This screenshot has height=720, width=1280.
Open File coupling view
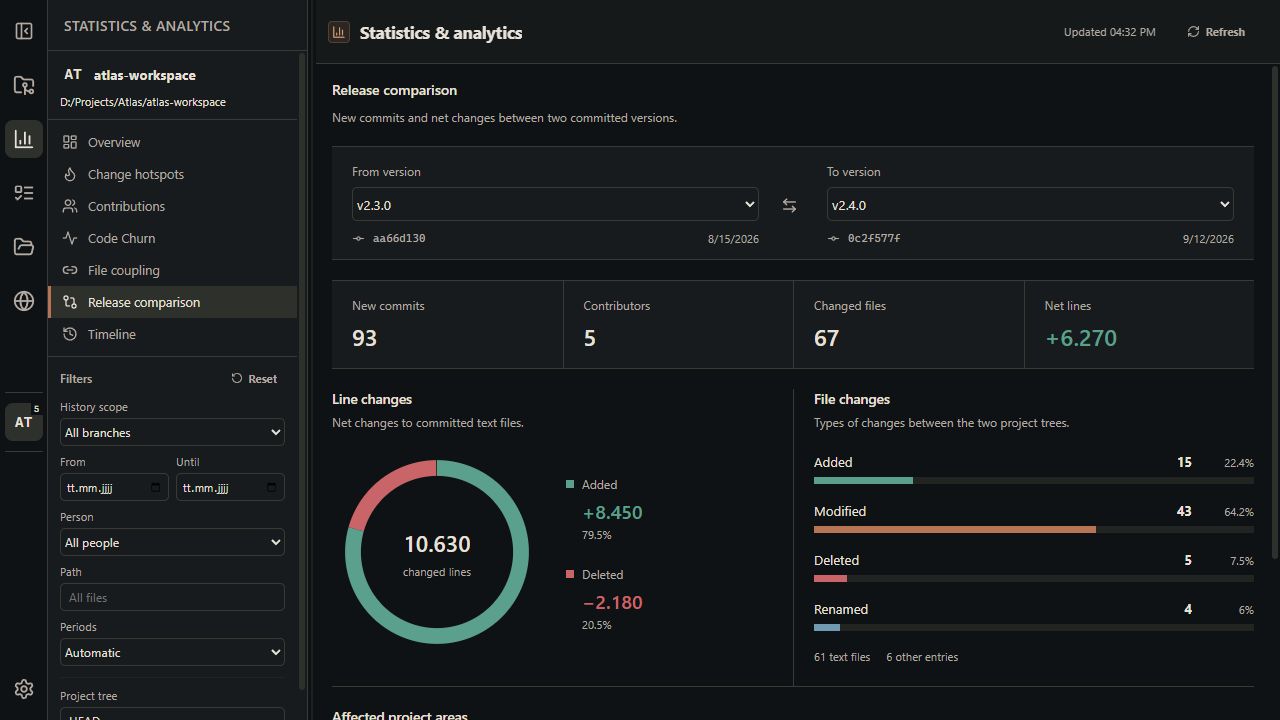pos(172,270)
